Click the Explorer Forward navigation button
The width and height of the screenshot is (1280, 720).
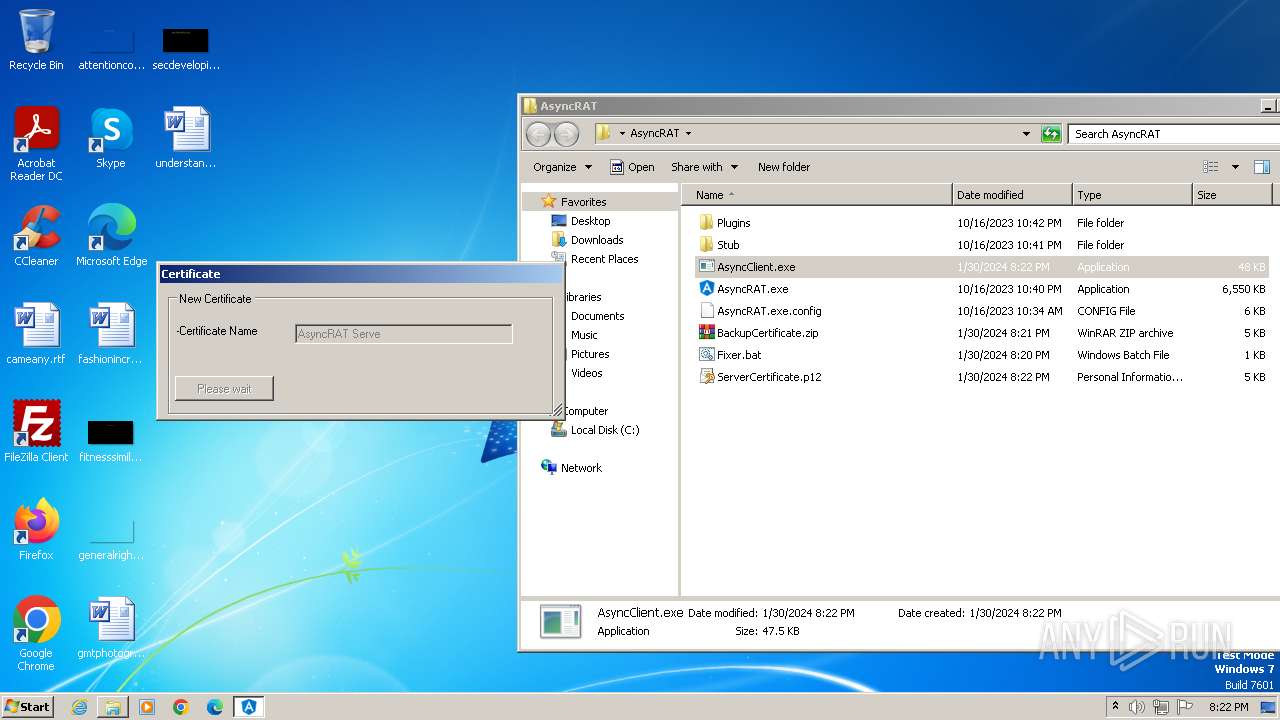566,134
